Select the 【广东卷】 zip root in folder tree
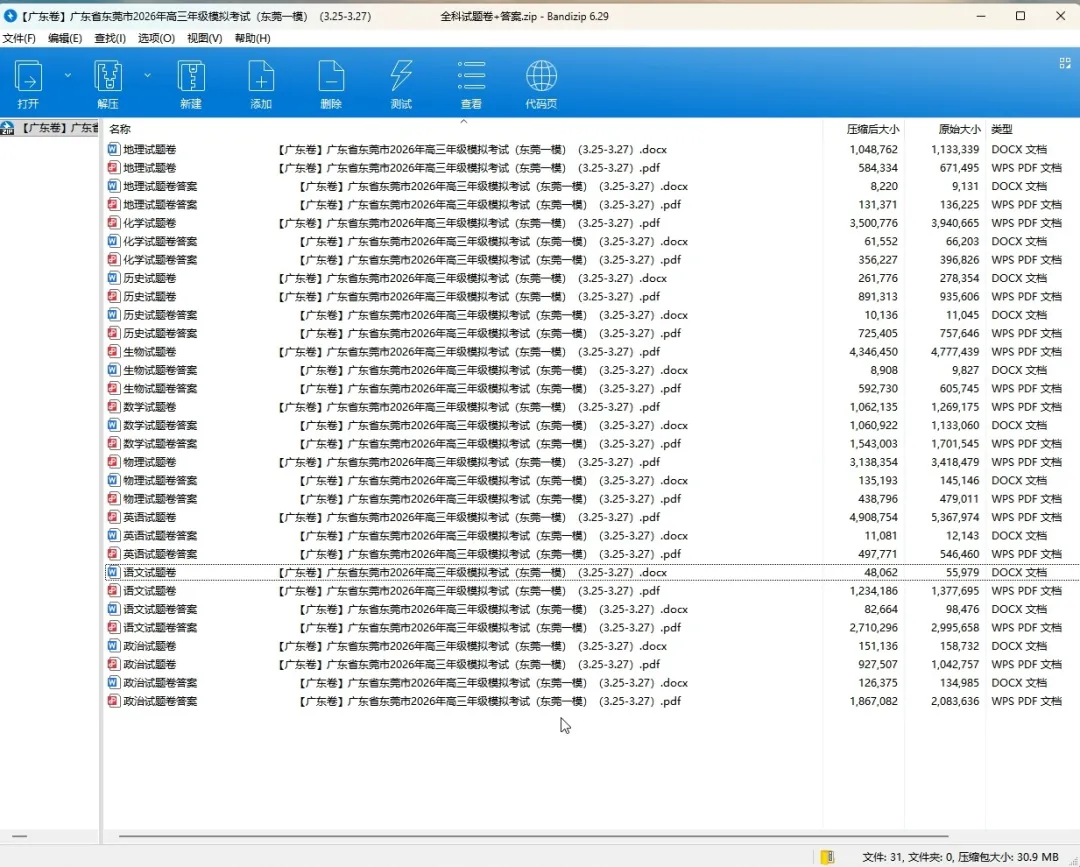Image resolution: width=1080 pixels, height=867 pixels. click(x=50, y=128)
